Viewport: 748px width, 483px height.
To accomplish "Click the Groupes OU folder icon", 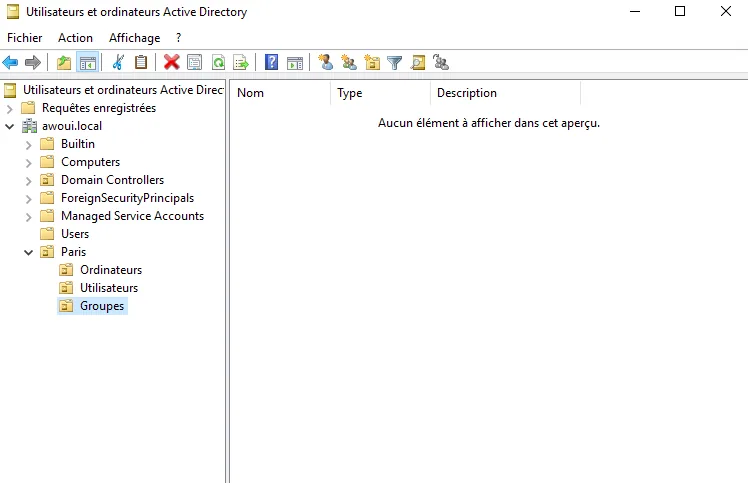I will (x=66, y=306).
